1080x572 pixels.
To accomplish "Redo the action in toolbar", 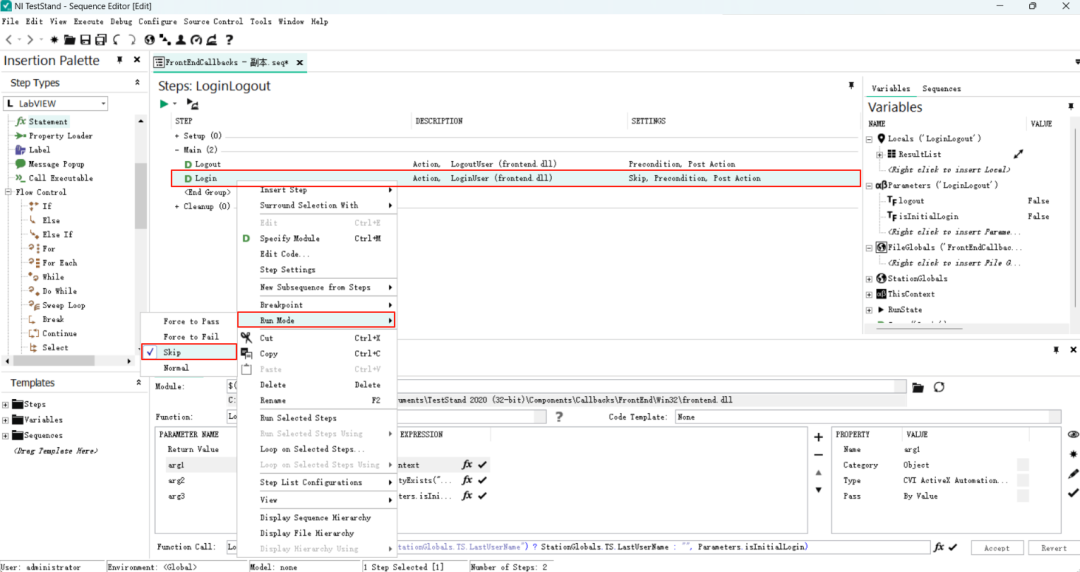I will tap(132, 40).
